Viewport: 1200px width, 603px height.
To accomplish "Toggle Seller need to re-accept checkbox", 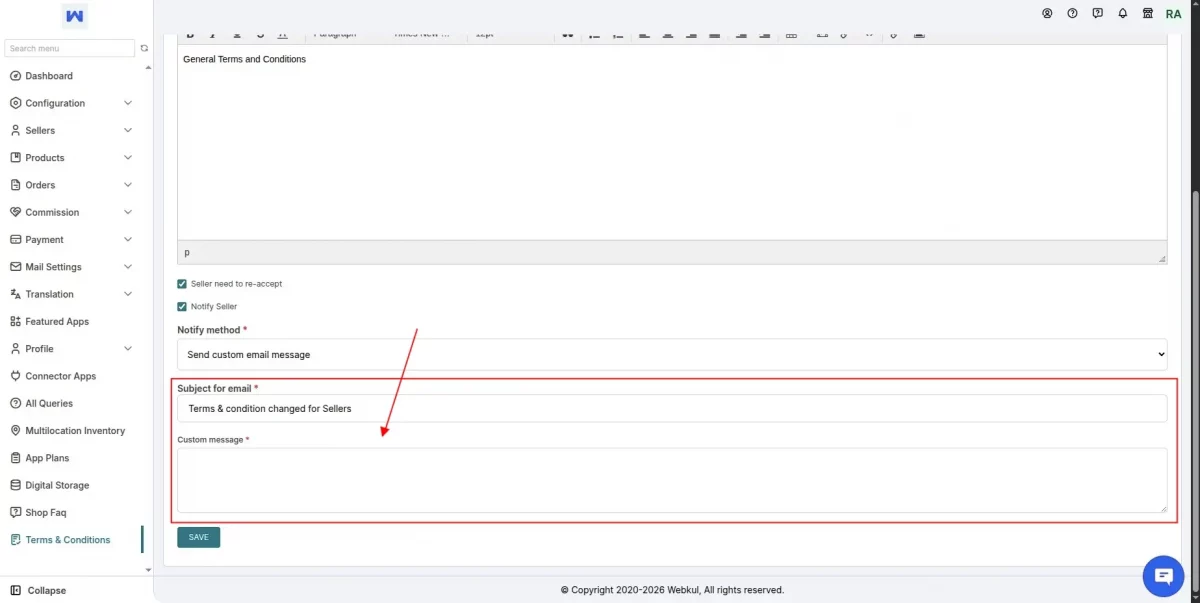I will (182, 284).
